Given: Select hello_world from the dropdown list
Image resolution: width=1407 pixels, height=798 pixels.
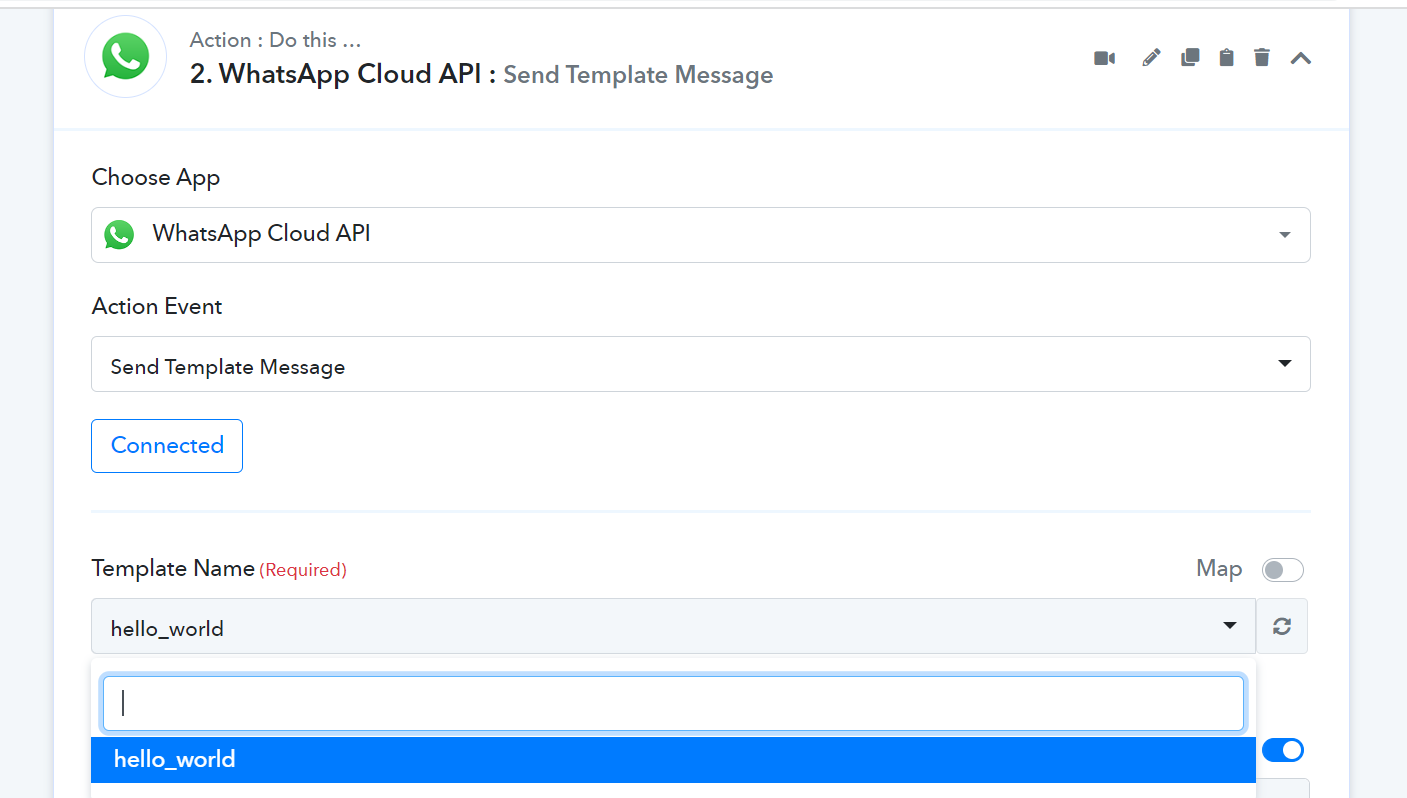Looking at the screenshot, I should coord(673,760).
